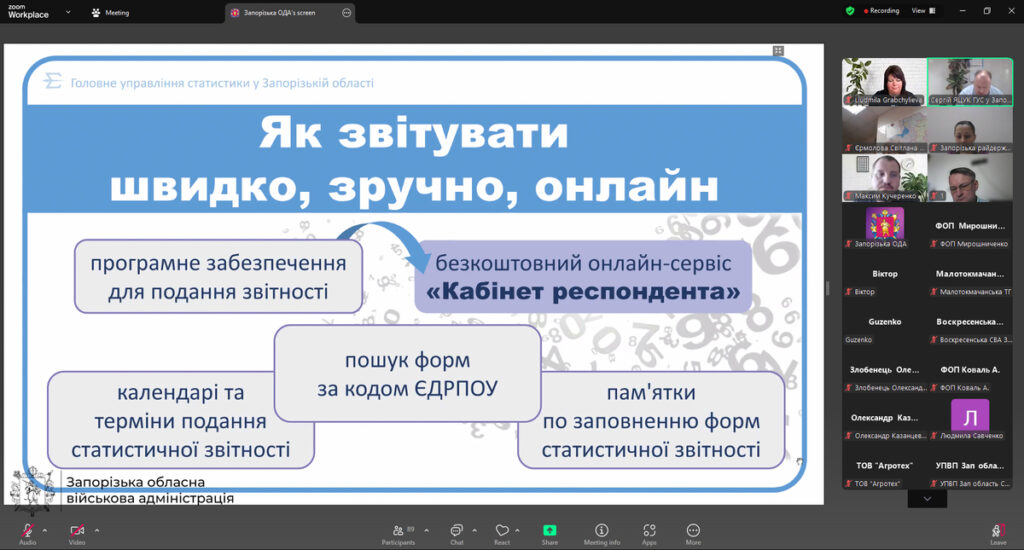The width and height of the screenshot is (1024, 550).
Task: Open the View layout menu
Action: click(920, 11)
